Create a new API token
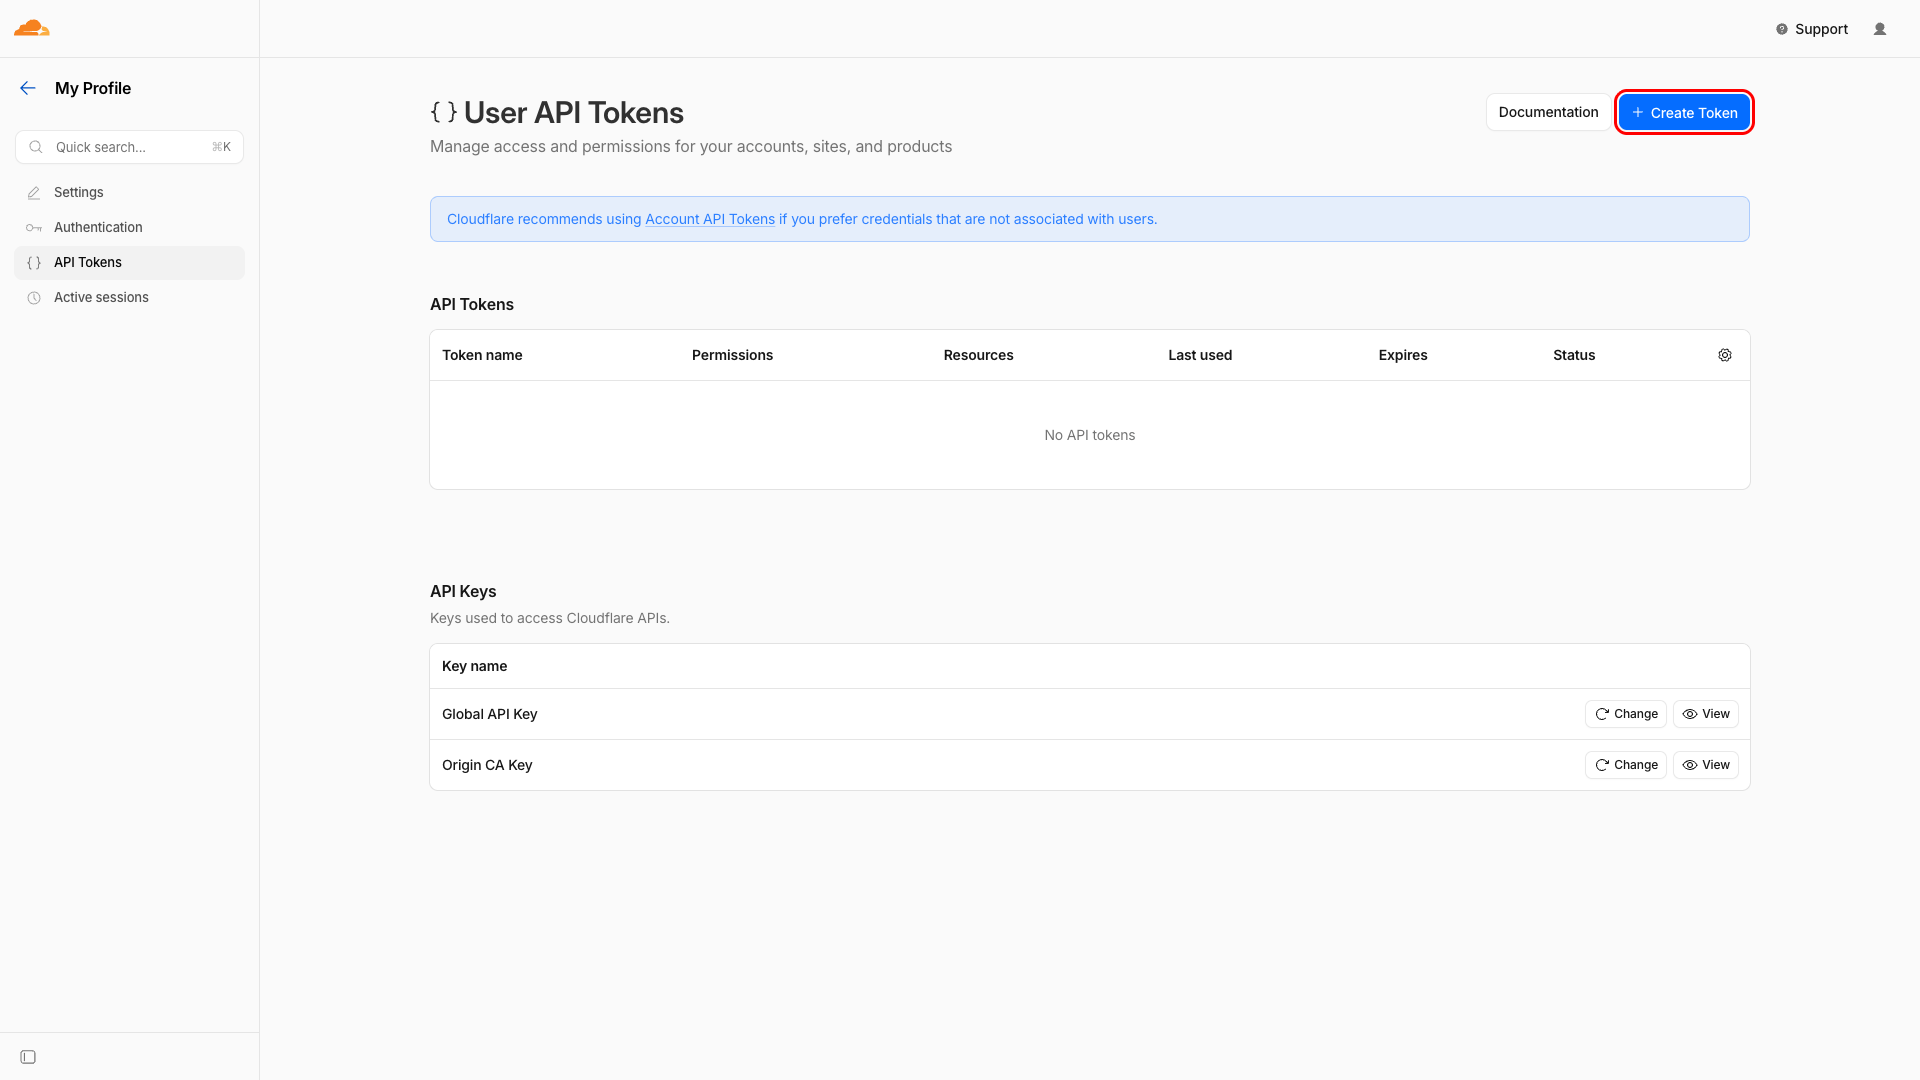The height and width of the screenshot is (1080, 1920). click(x=1684, y=112)
